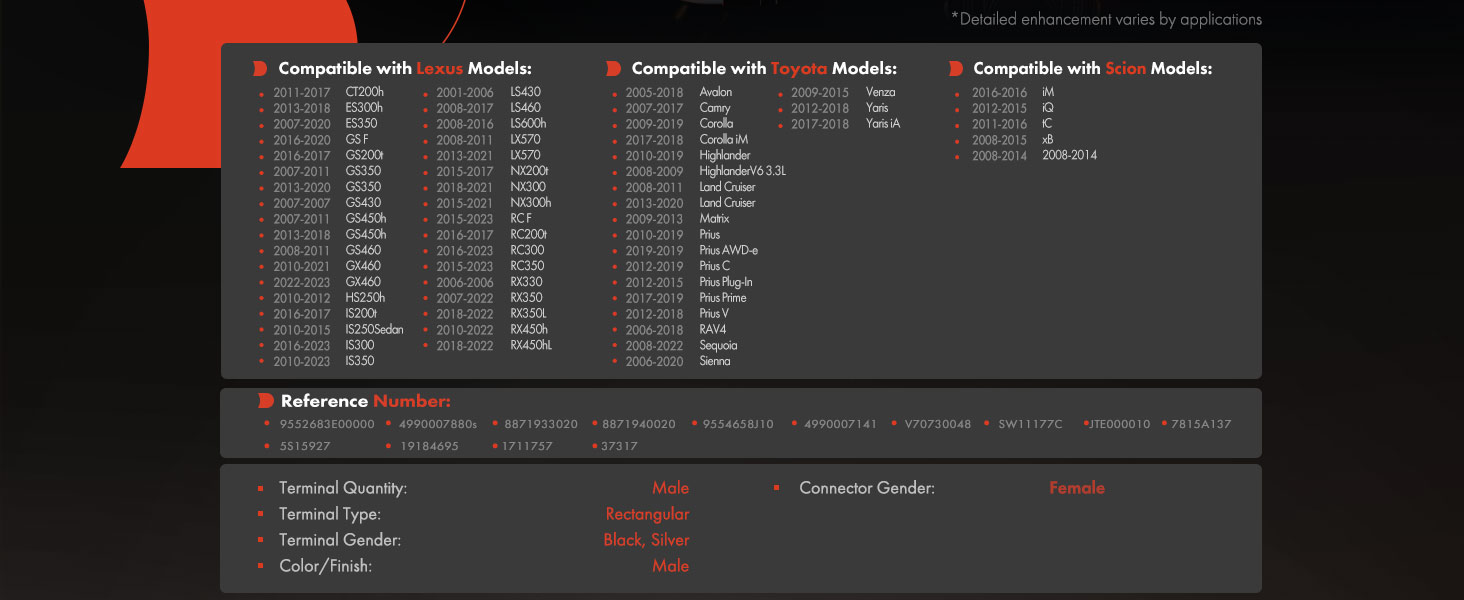Screen dimensions: 1464x600
Task: Click the Yaris iA model entry
Action: click(x=883, y=124)
